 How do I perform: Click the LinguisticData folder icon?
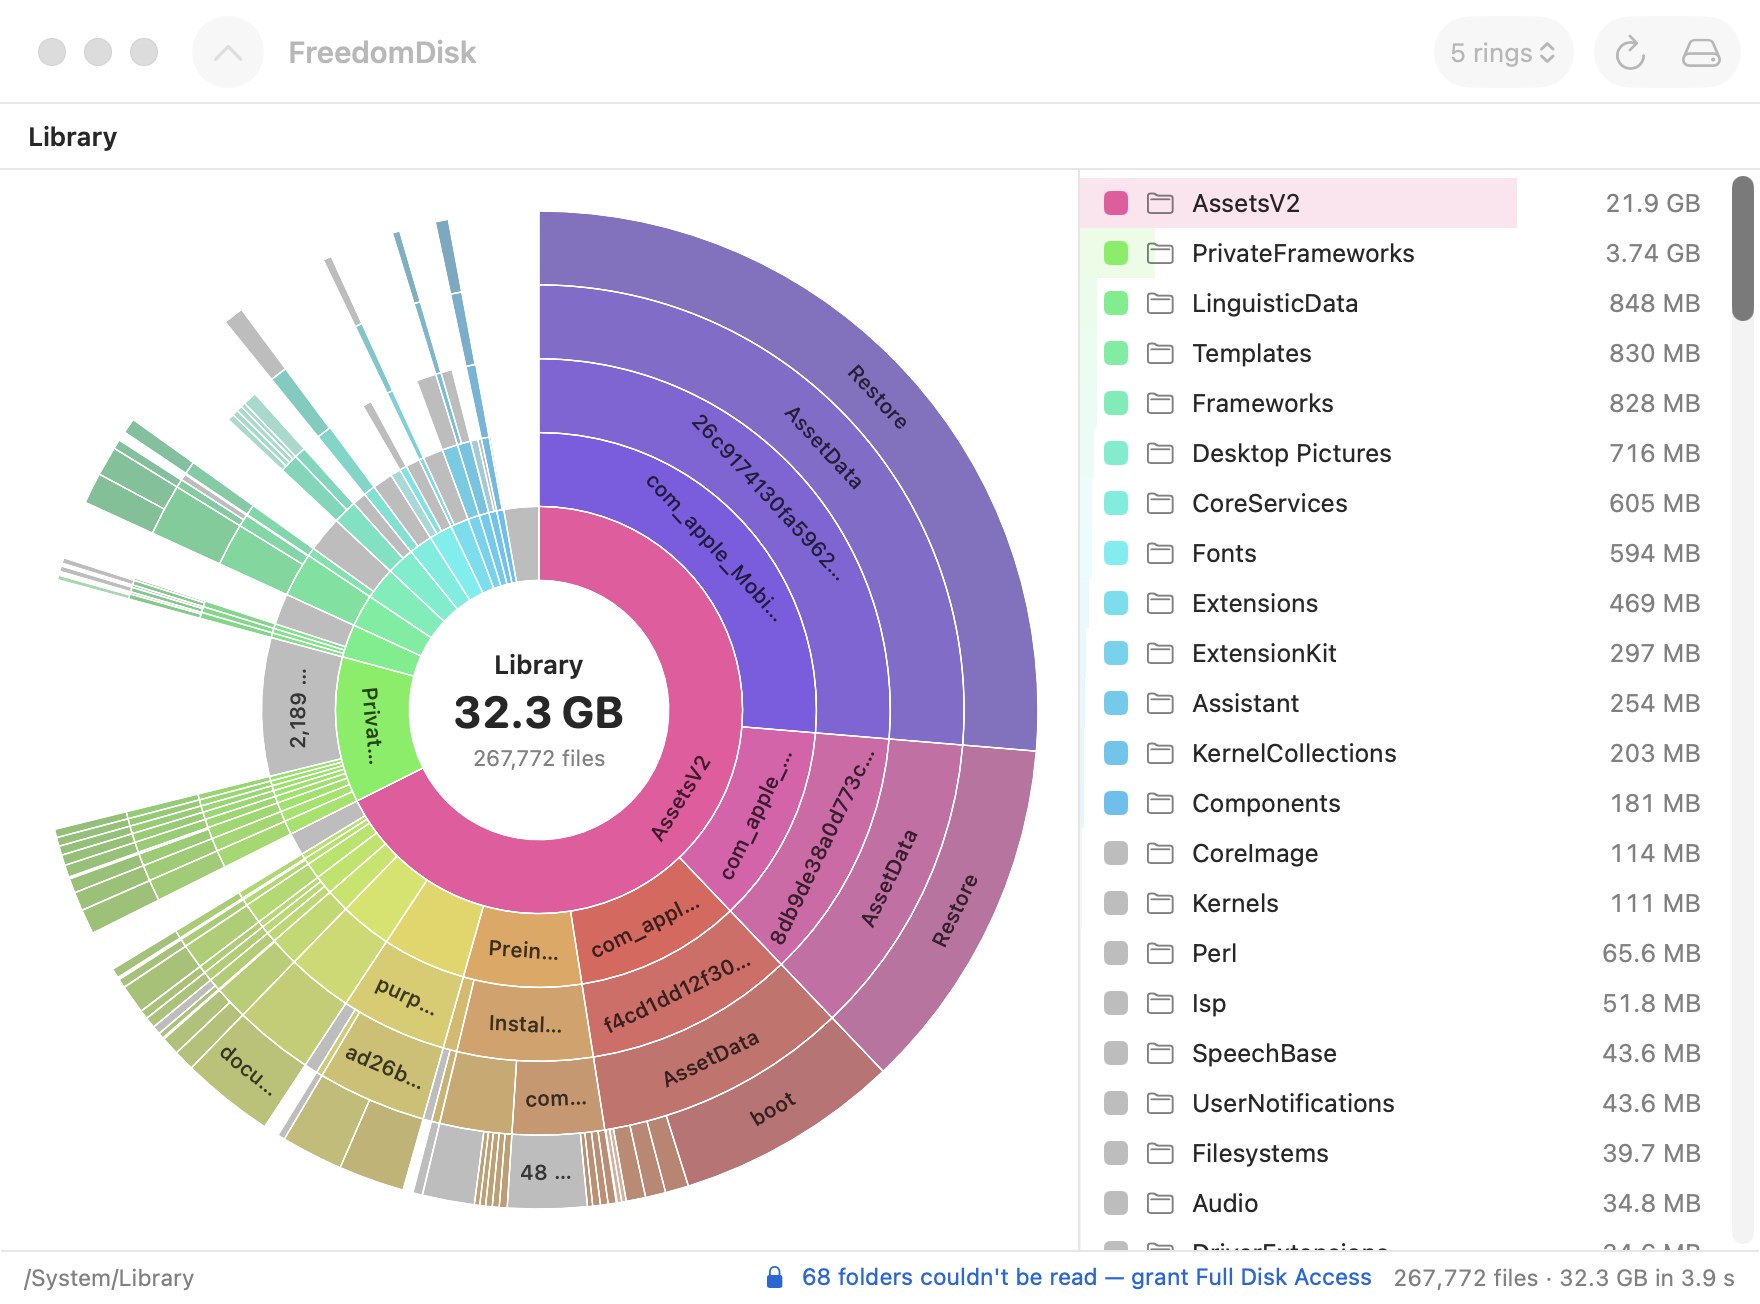click(x=1160, y=303)
